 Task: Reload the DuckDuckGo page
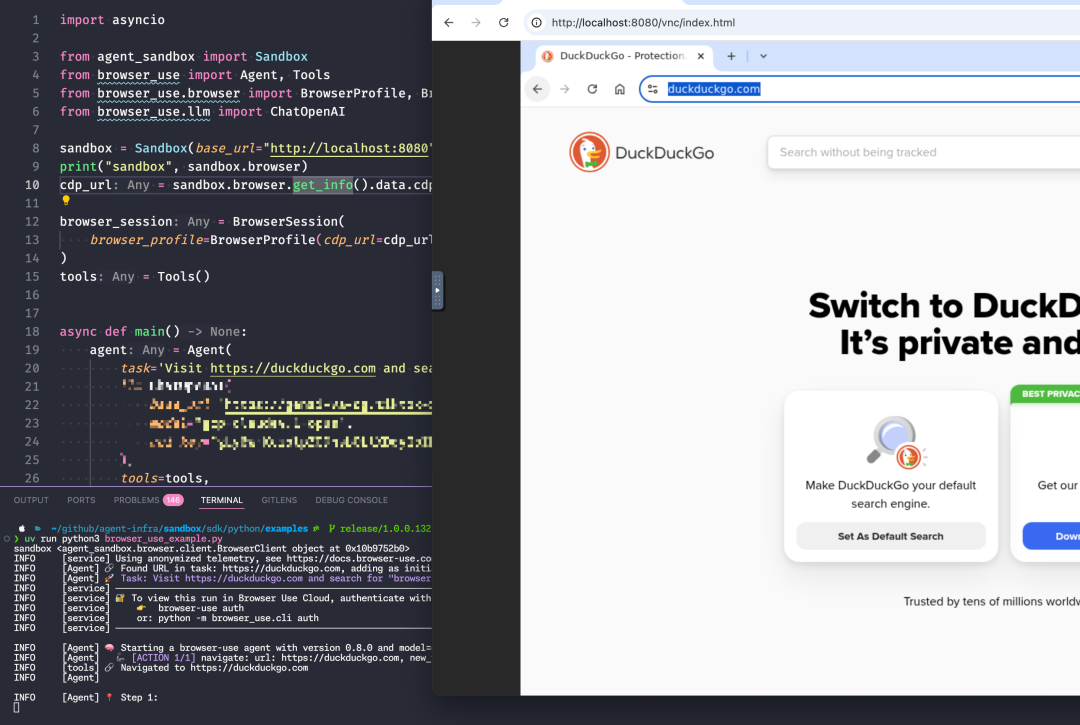click(x=591, y=88)
